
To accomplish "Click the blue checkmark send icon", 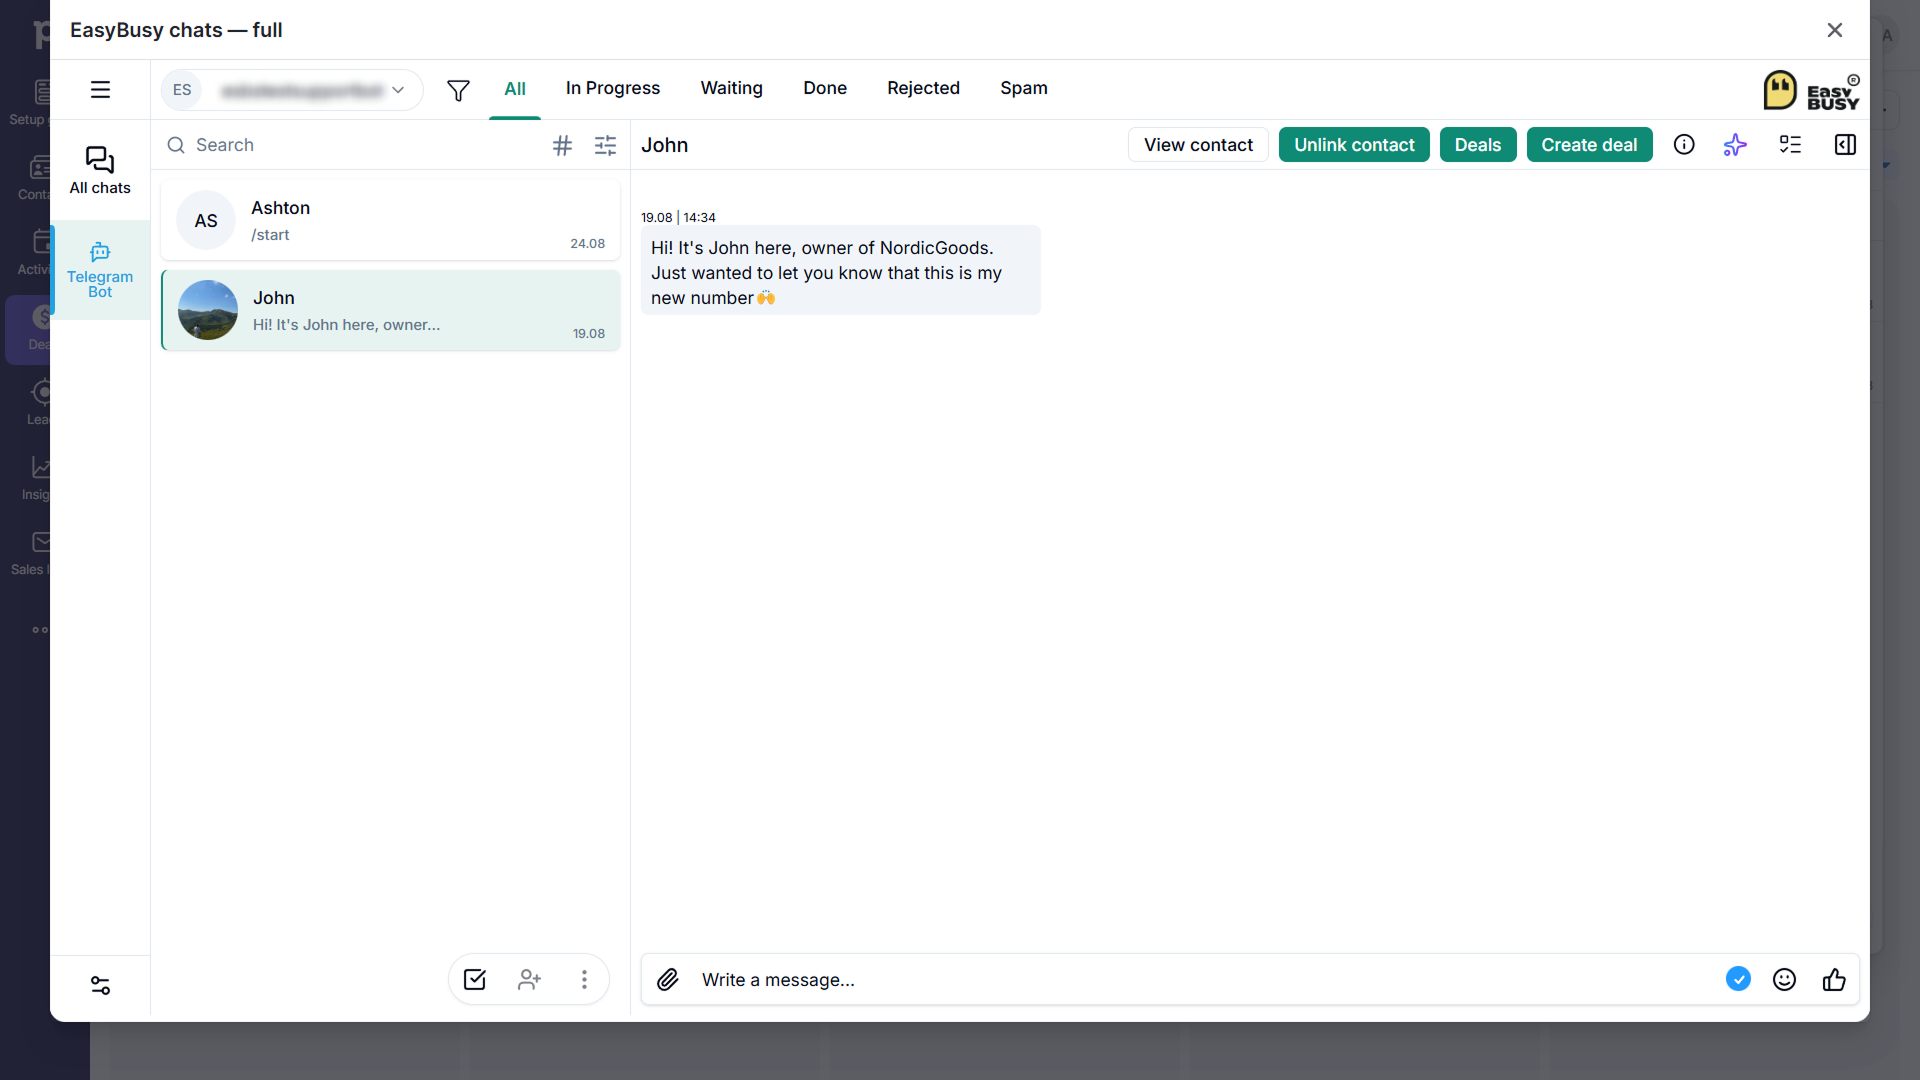I will (1738, 980).
